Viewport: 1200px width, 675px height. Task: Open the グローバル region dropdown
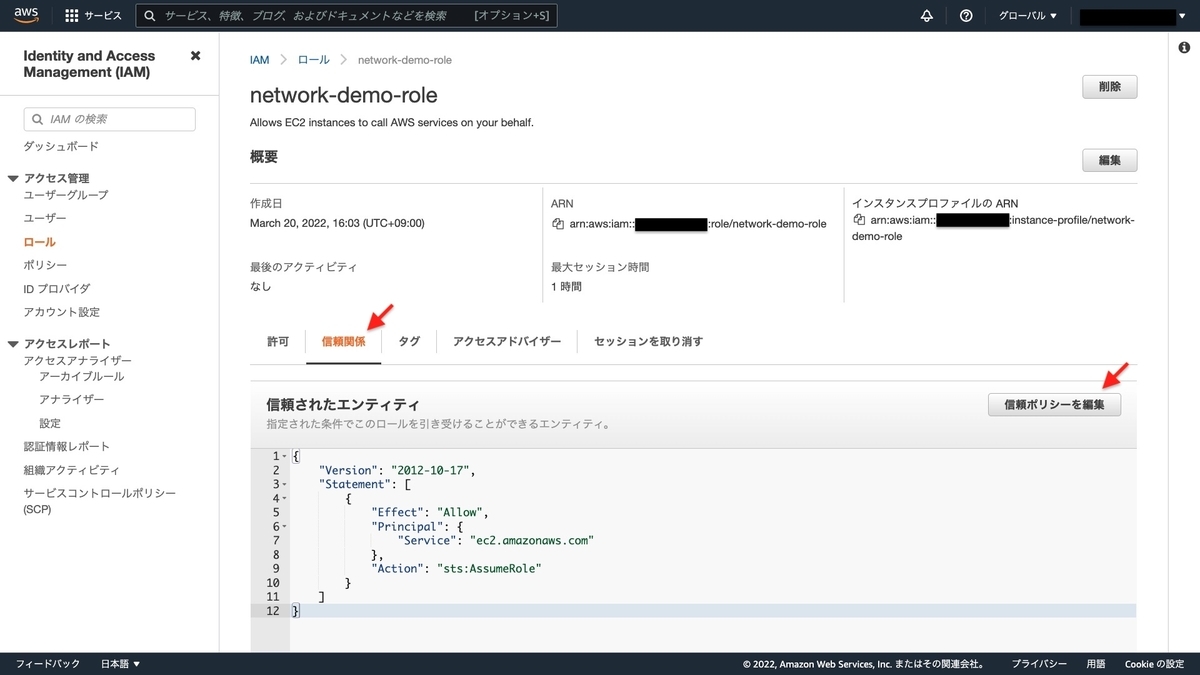click(x=1028, y=16)
